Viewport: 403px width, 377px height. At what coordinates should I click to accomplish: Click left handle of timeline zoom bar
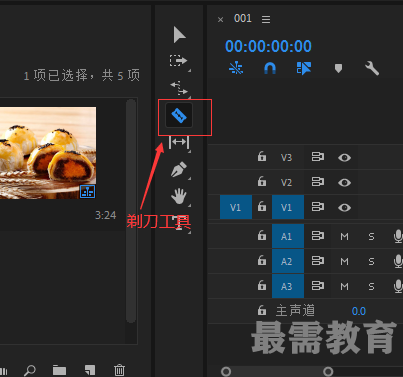(x=226, y=371)
